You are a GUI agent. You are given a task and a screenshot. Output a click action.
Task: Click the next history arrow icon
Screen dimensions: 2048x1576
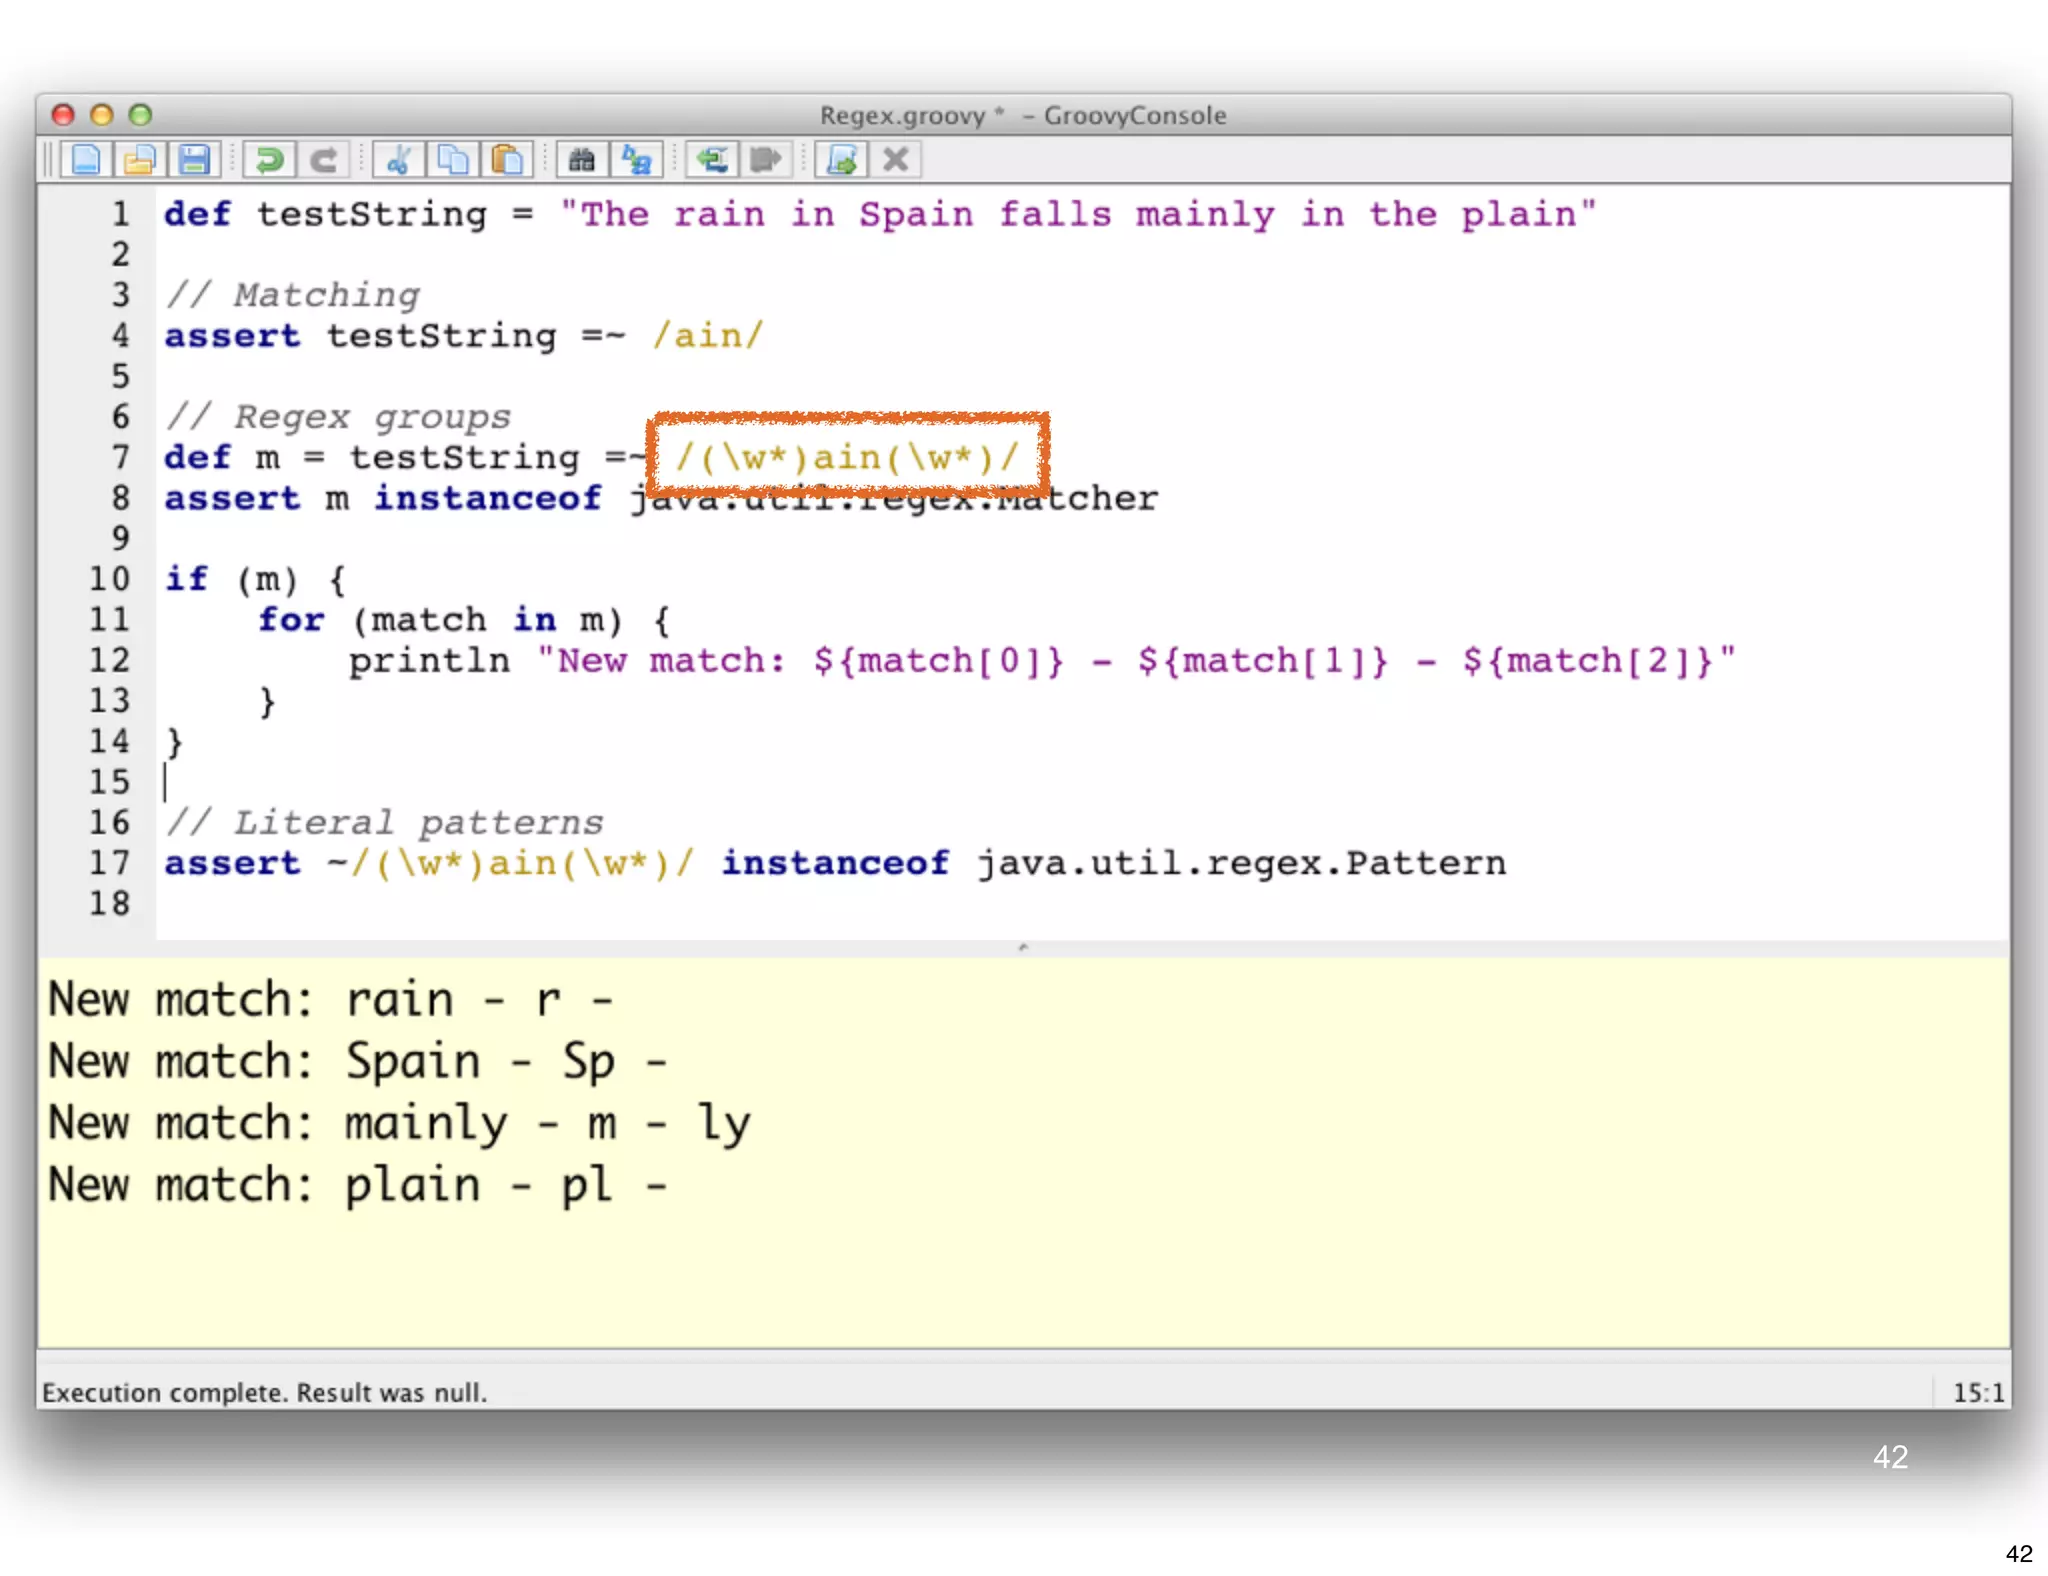click(x=766, y=160)
